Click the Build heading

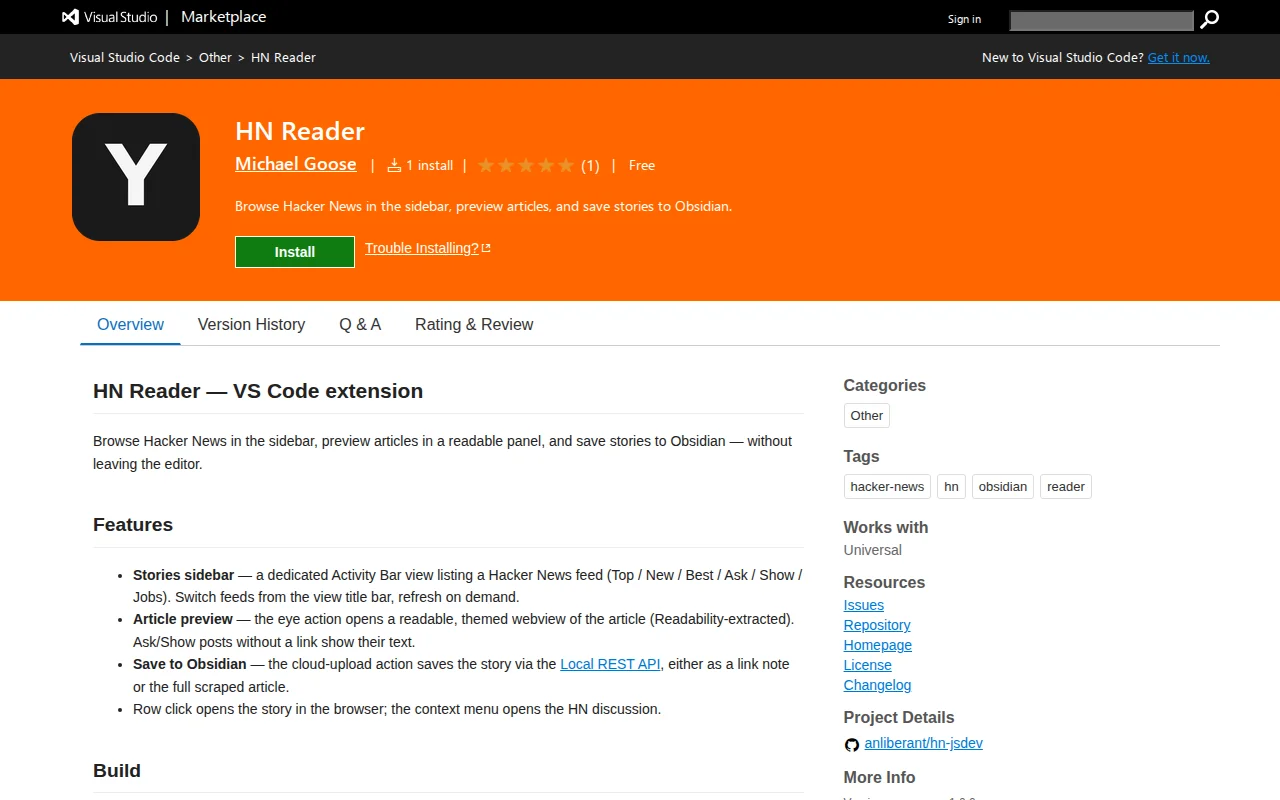(x=117, y=771)
